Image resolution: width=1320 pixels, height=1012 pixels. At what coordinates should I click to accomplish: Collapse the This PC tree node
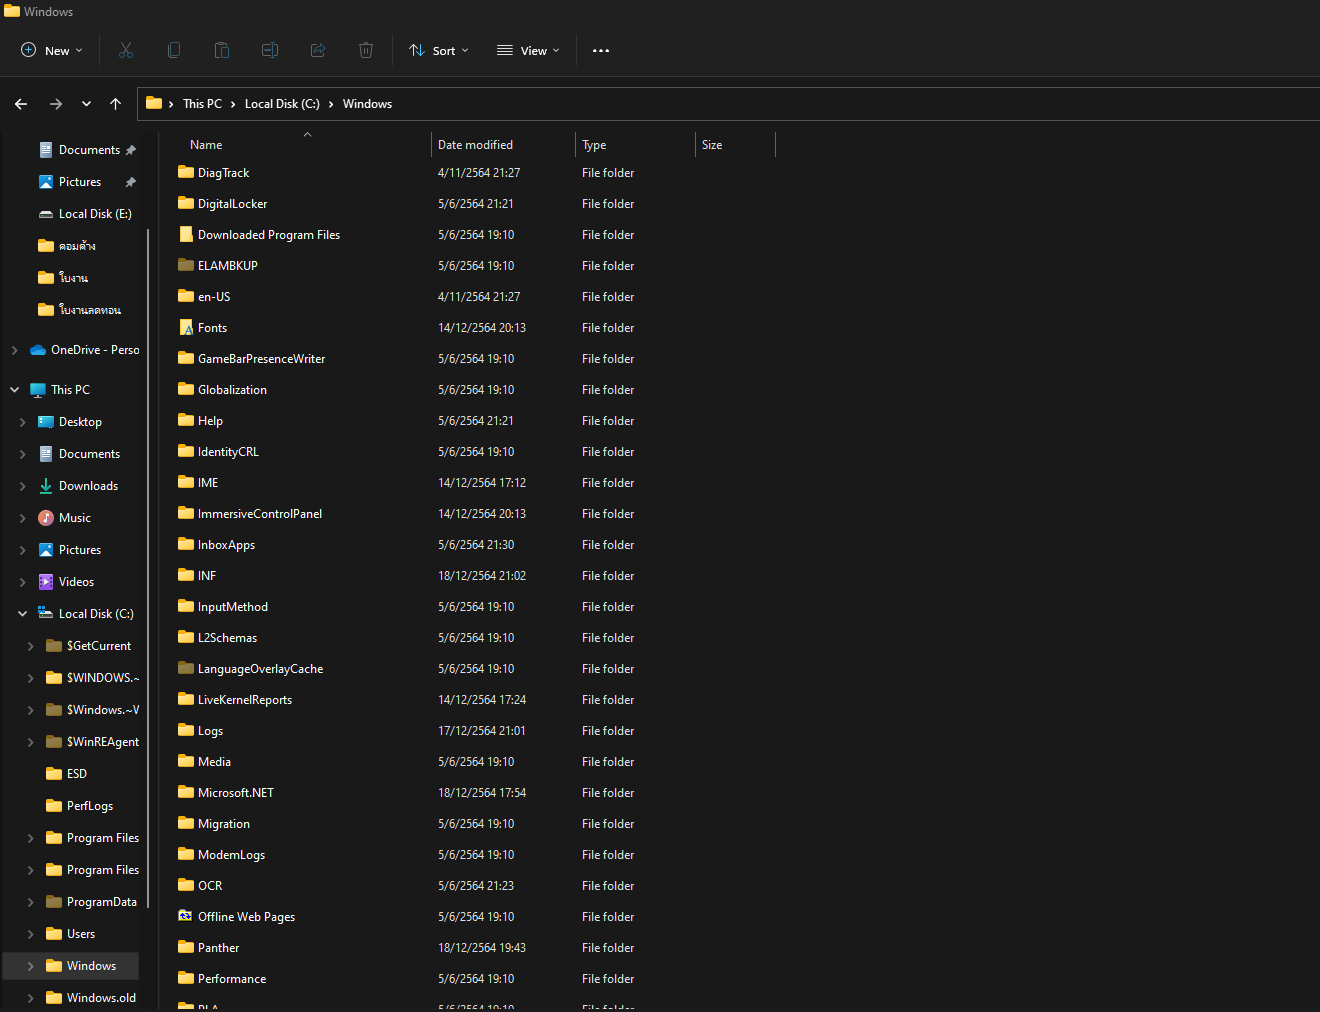(x=15, y=390)
